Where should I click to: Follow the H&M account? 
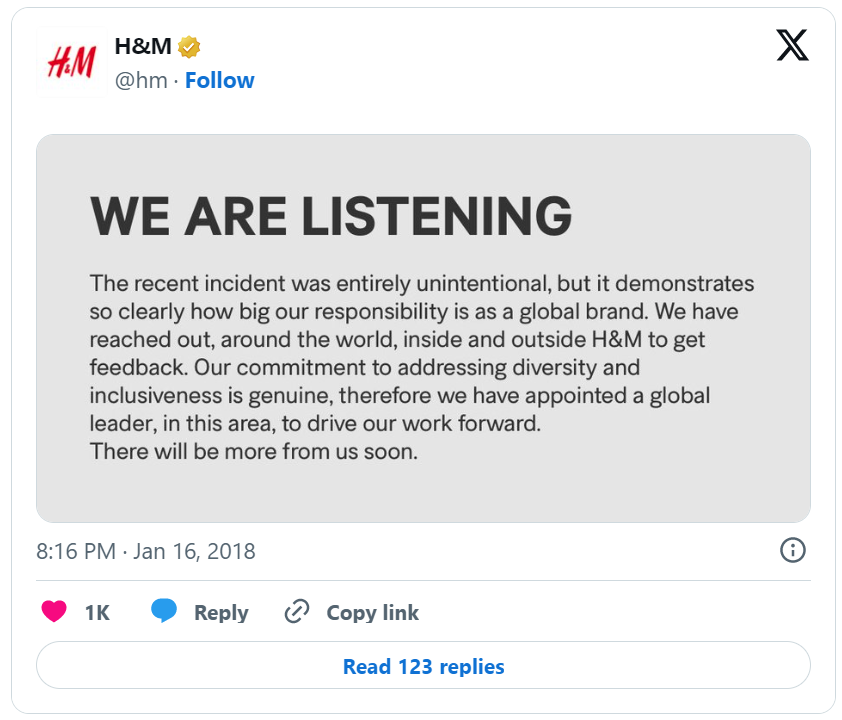(x=220, y=80)
